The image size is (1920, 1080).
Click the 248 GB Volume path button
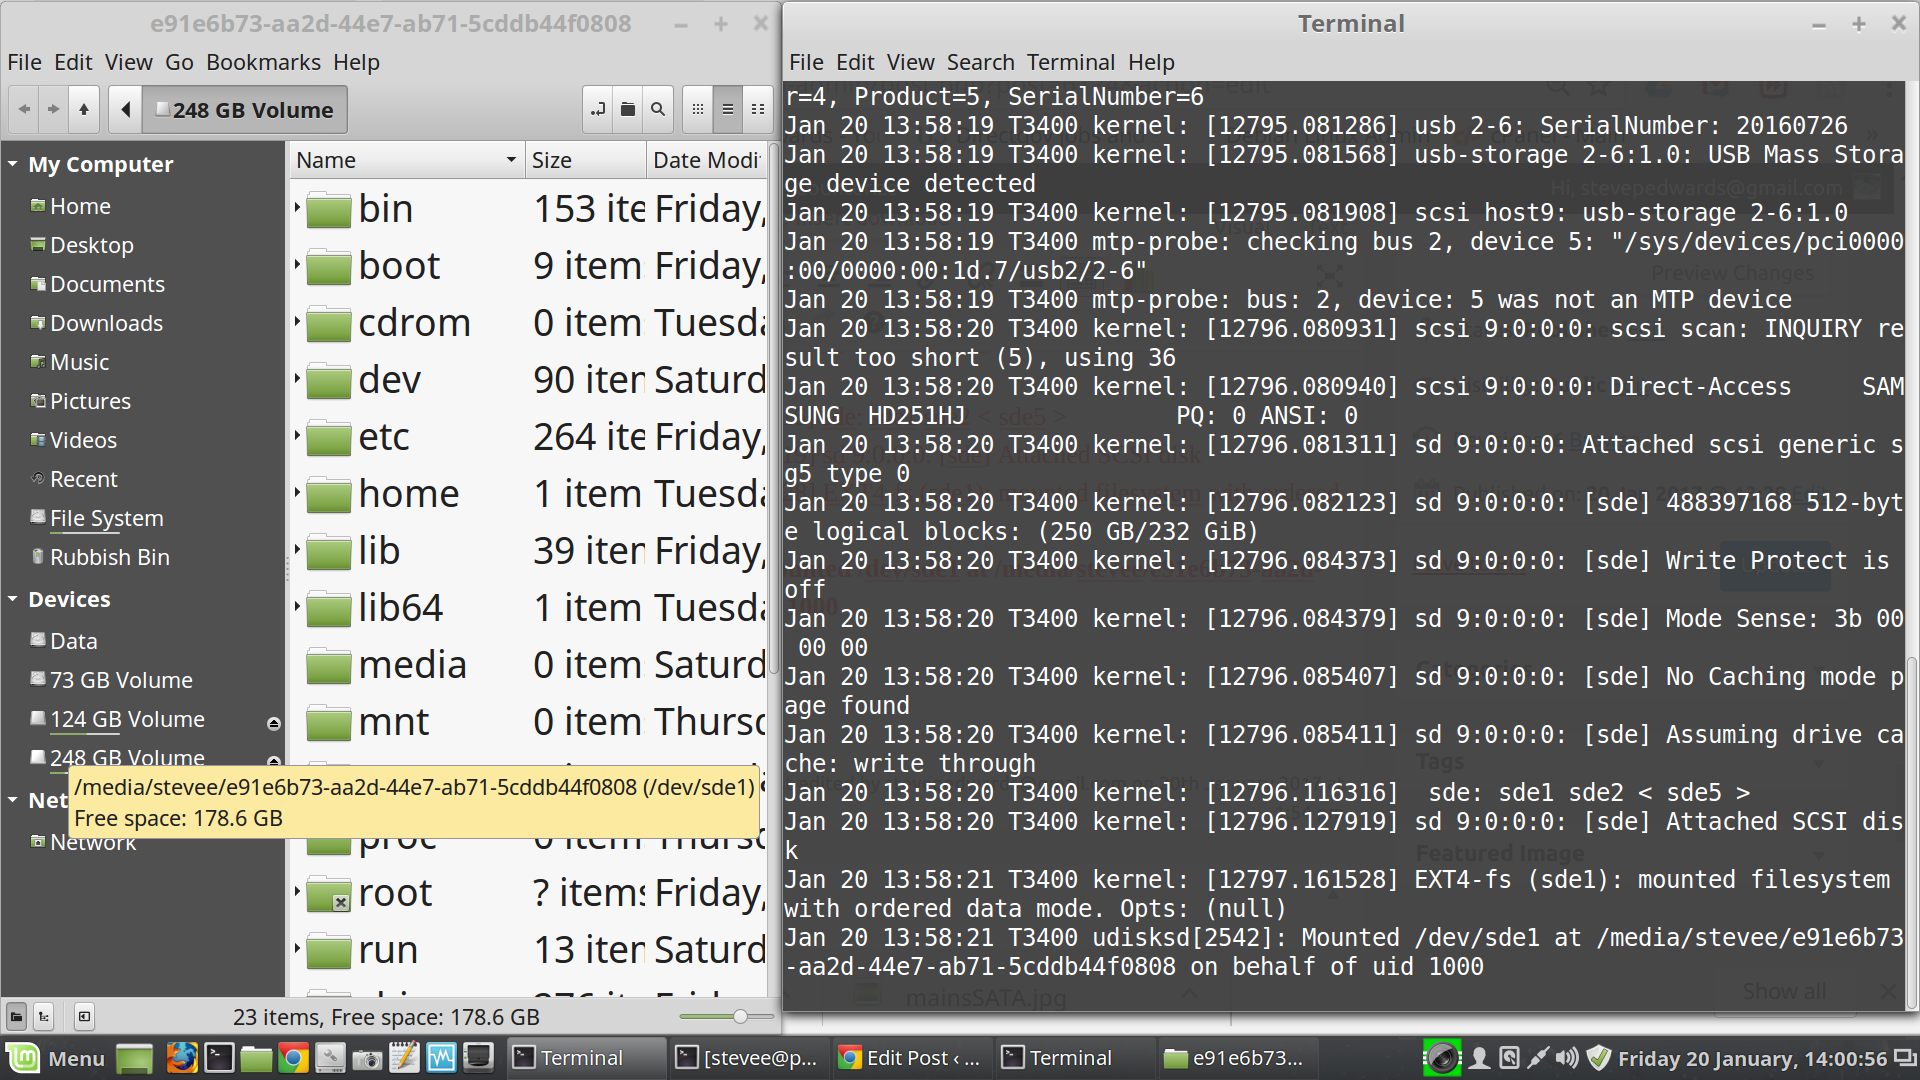coord(245,110)
